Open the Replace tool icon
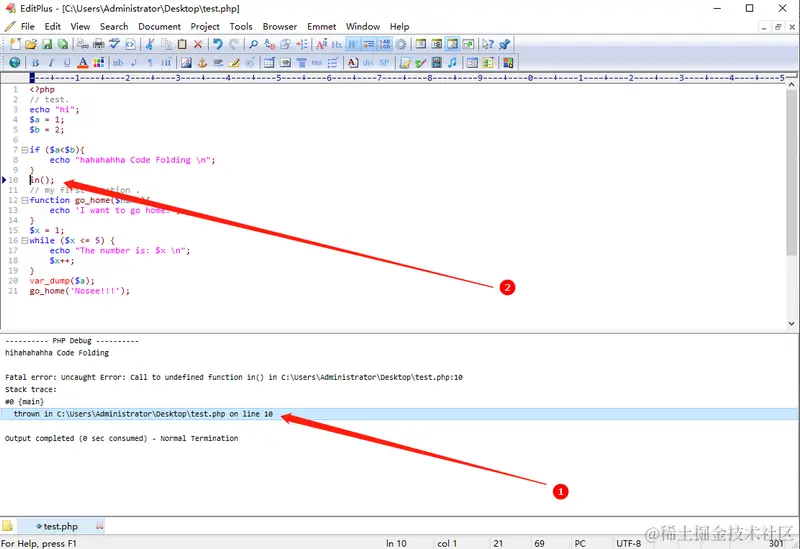 (269, 44)
